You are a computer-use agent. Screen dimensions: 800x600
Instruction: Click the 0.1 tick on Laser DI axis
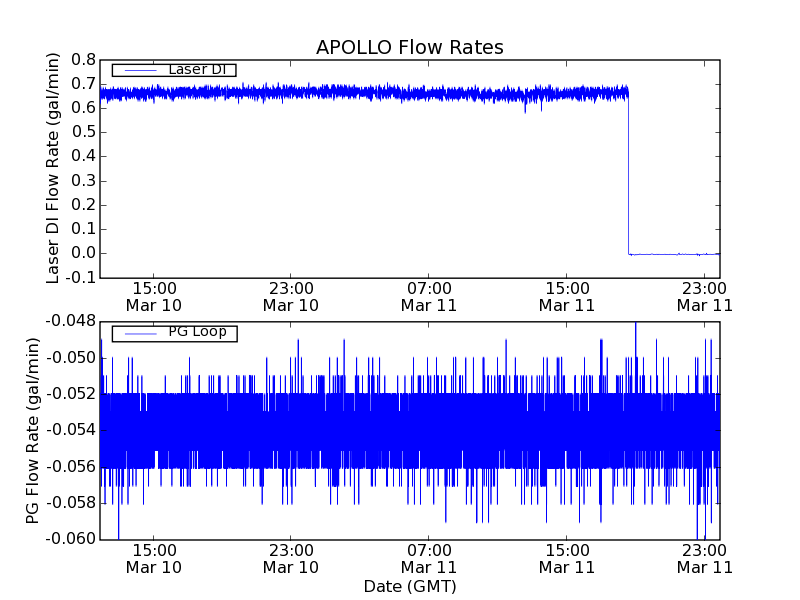click(x=84, y=229)
